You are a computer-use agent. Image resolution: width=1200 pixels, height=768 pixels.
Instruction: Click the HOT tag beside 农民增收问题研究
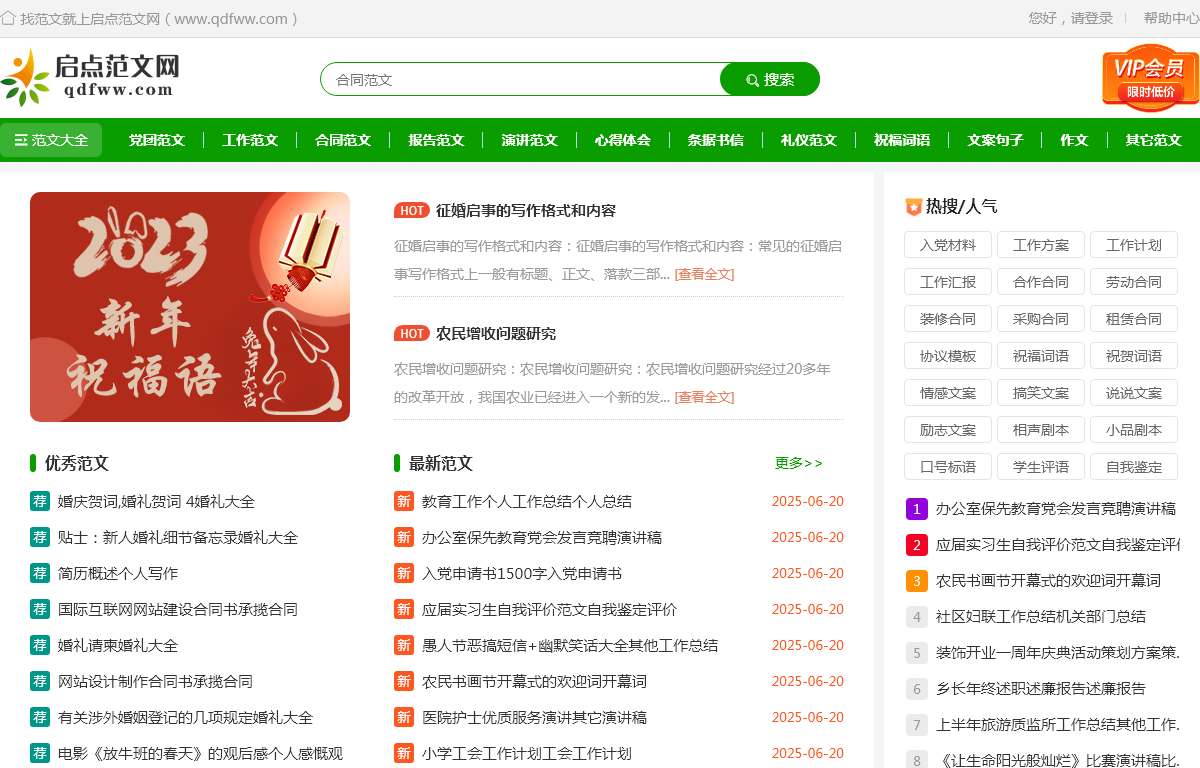(412, 334)
